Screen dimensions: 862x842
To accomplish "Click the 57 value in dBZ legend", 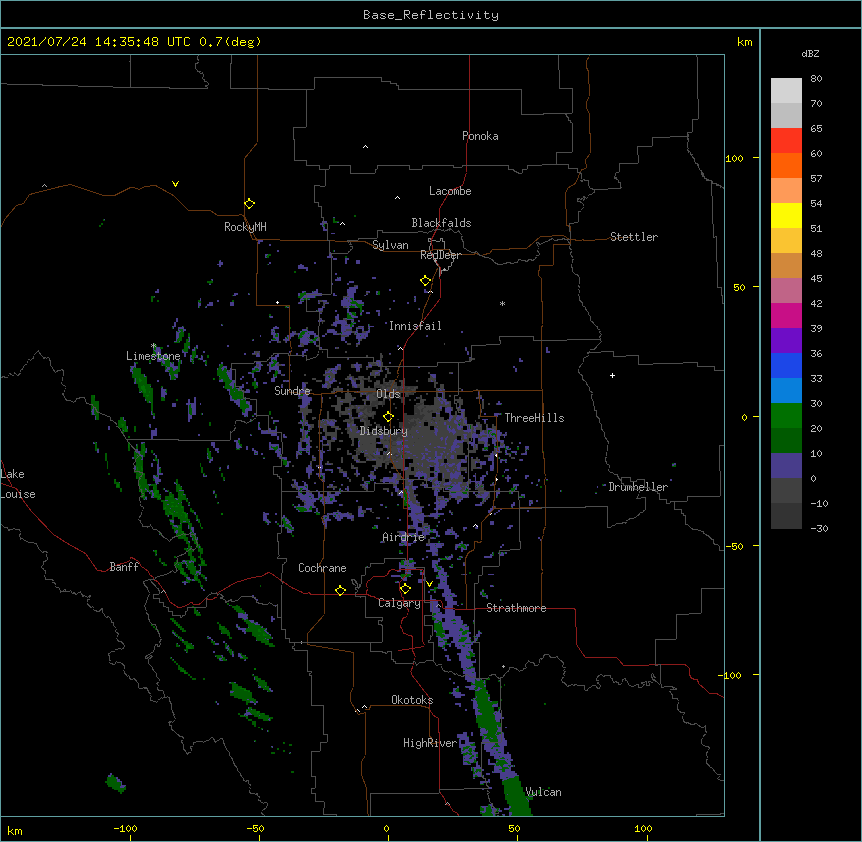I will [x=816, y=179].
